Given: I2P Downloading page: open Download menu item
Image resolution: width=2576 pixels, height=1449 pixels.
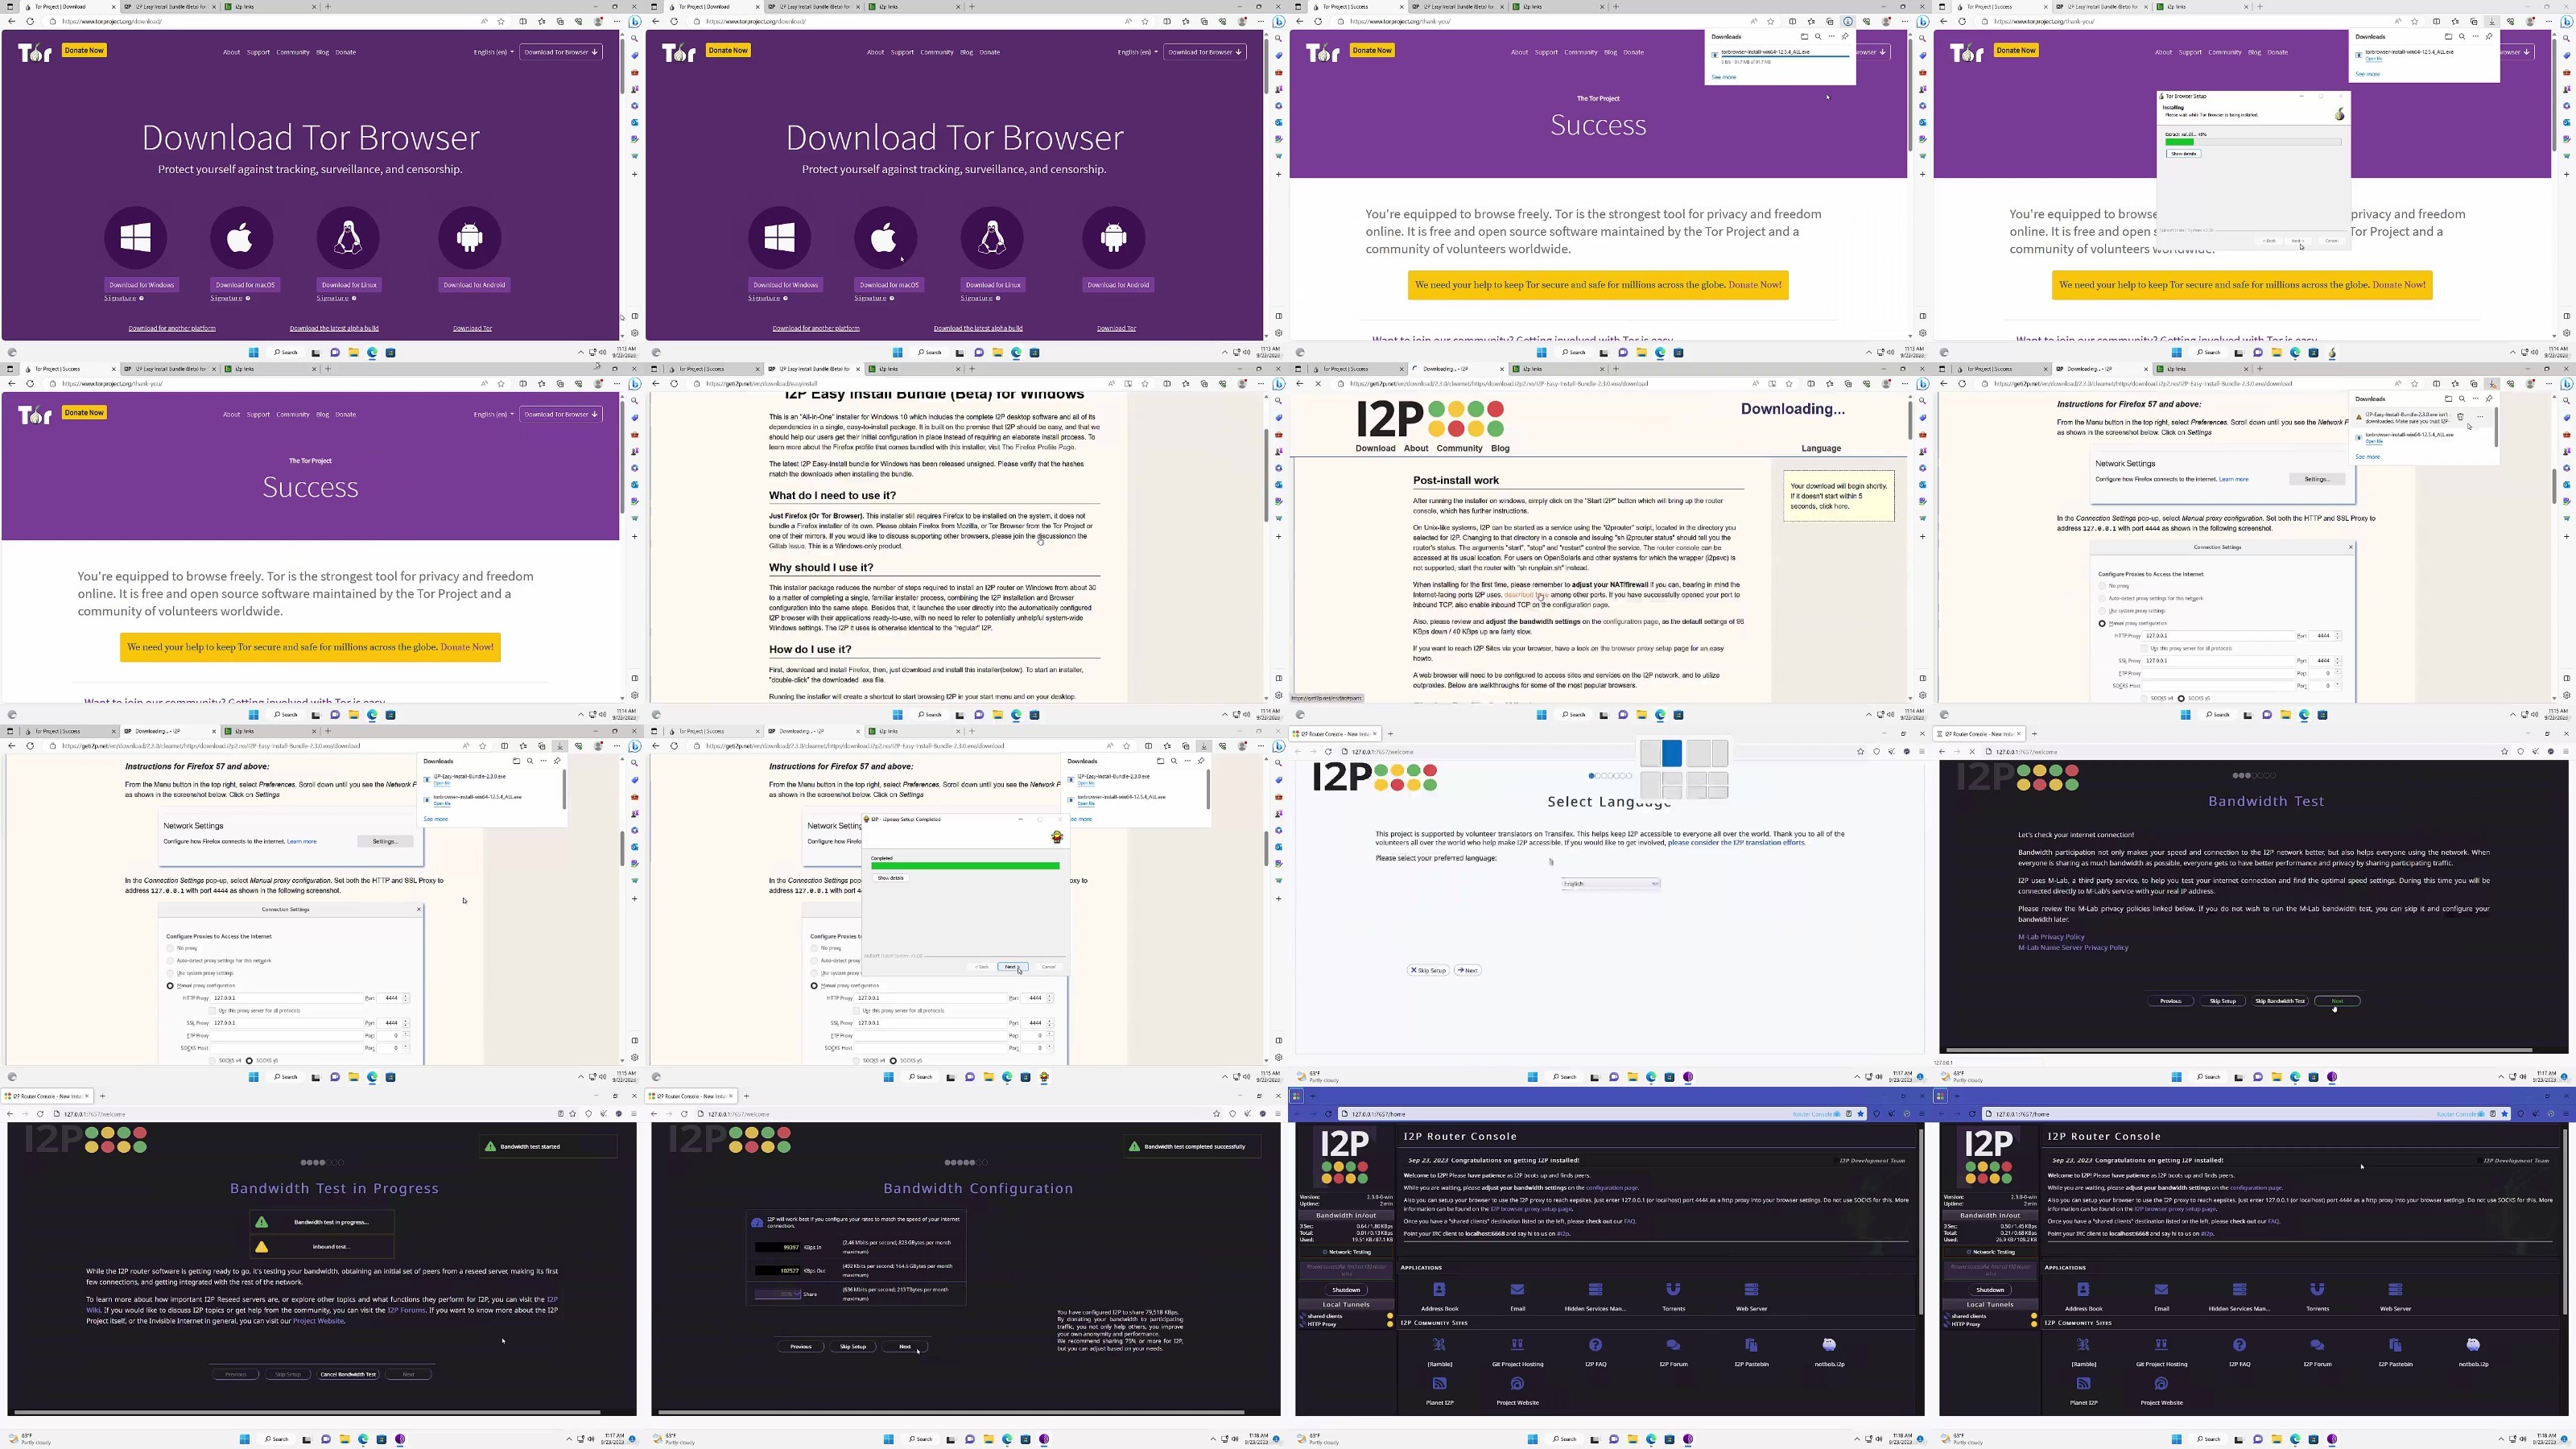Looking at the screenshot, I should point(1375,448).
